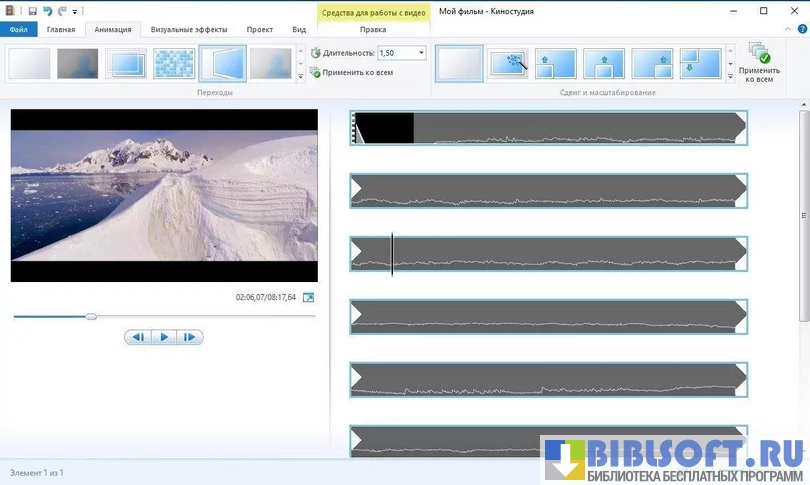The width and height of the screenshot is (810, 485).
Task: Select the first empty transition thumbnail
Action: (x=29, y=64)
